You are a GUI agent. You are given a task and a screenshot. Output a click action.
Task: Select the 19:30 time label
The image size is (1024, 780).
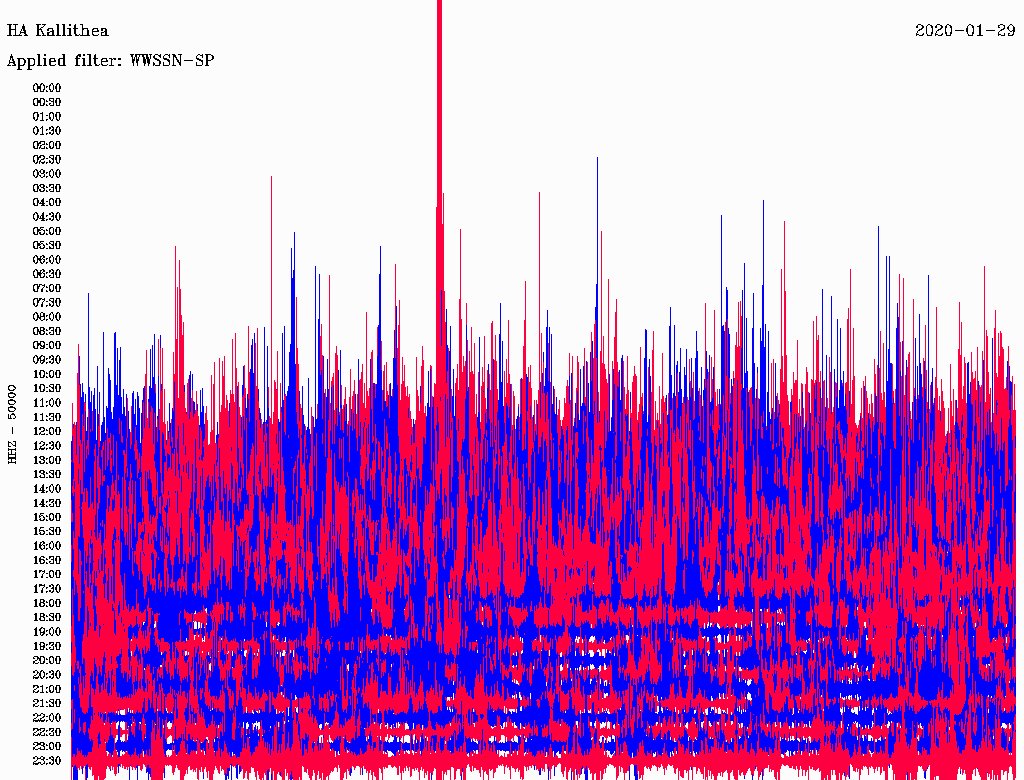click(47, 646)
